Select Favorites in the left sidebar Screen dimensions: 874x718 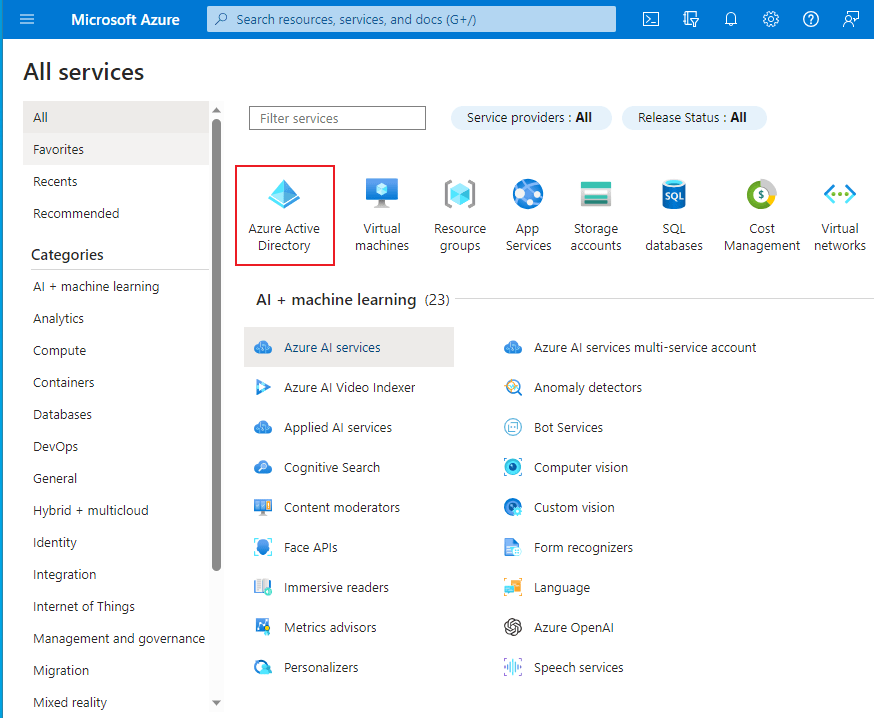pyautogui.click(x=59, y=150)
